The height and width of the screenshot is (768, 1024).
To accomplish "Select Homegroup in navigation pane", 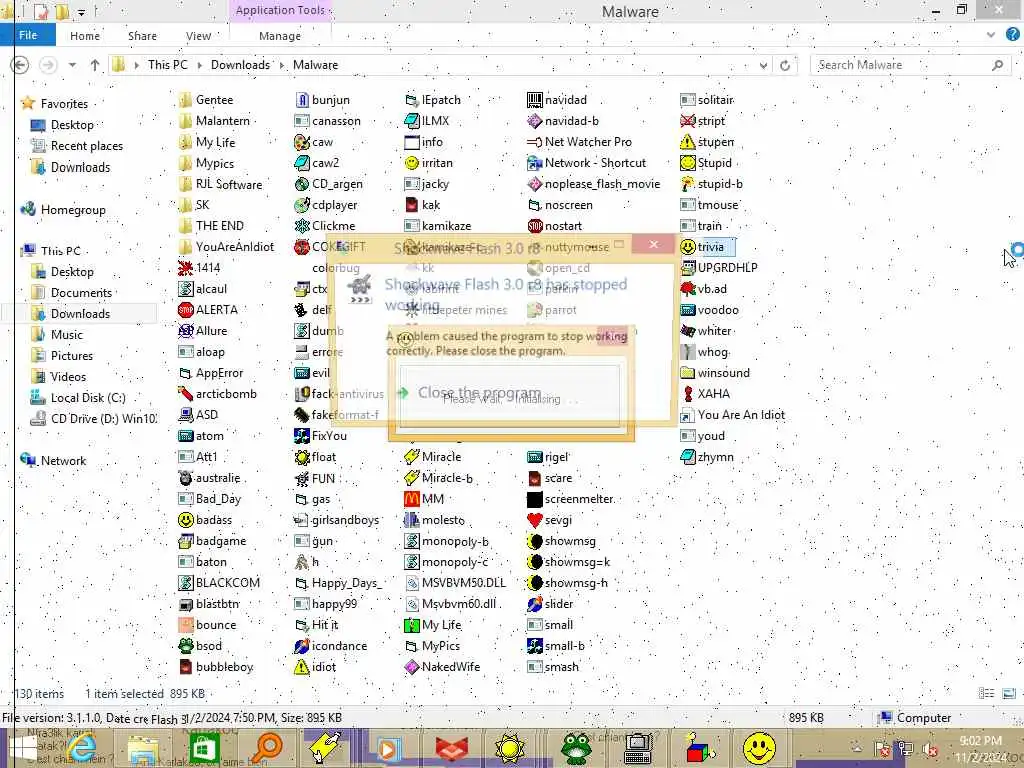I will pyautogui.click(x=72, y=210).
